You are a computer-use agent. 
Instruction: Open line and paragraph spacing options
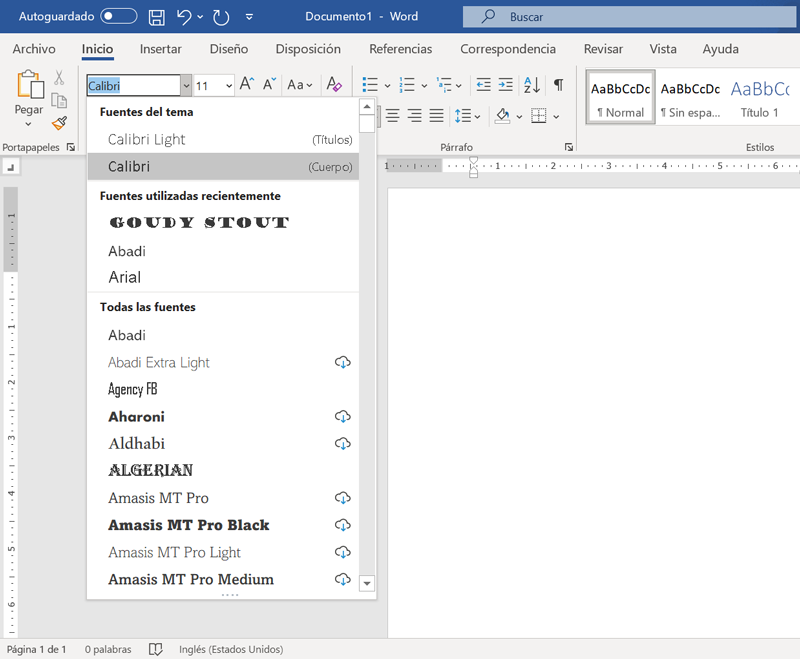[467, 116]
